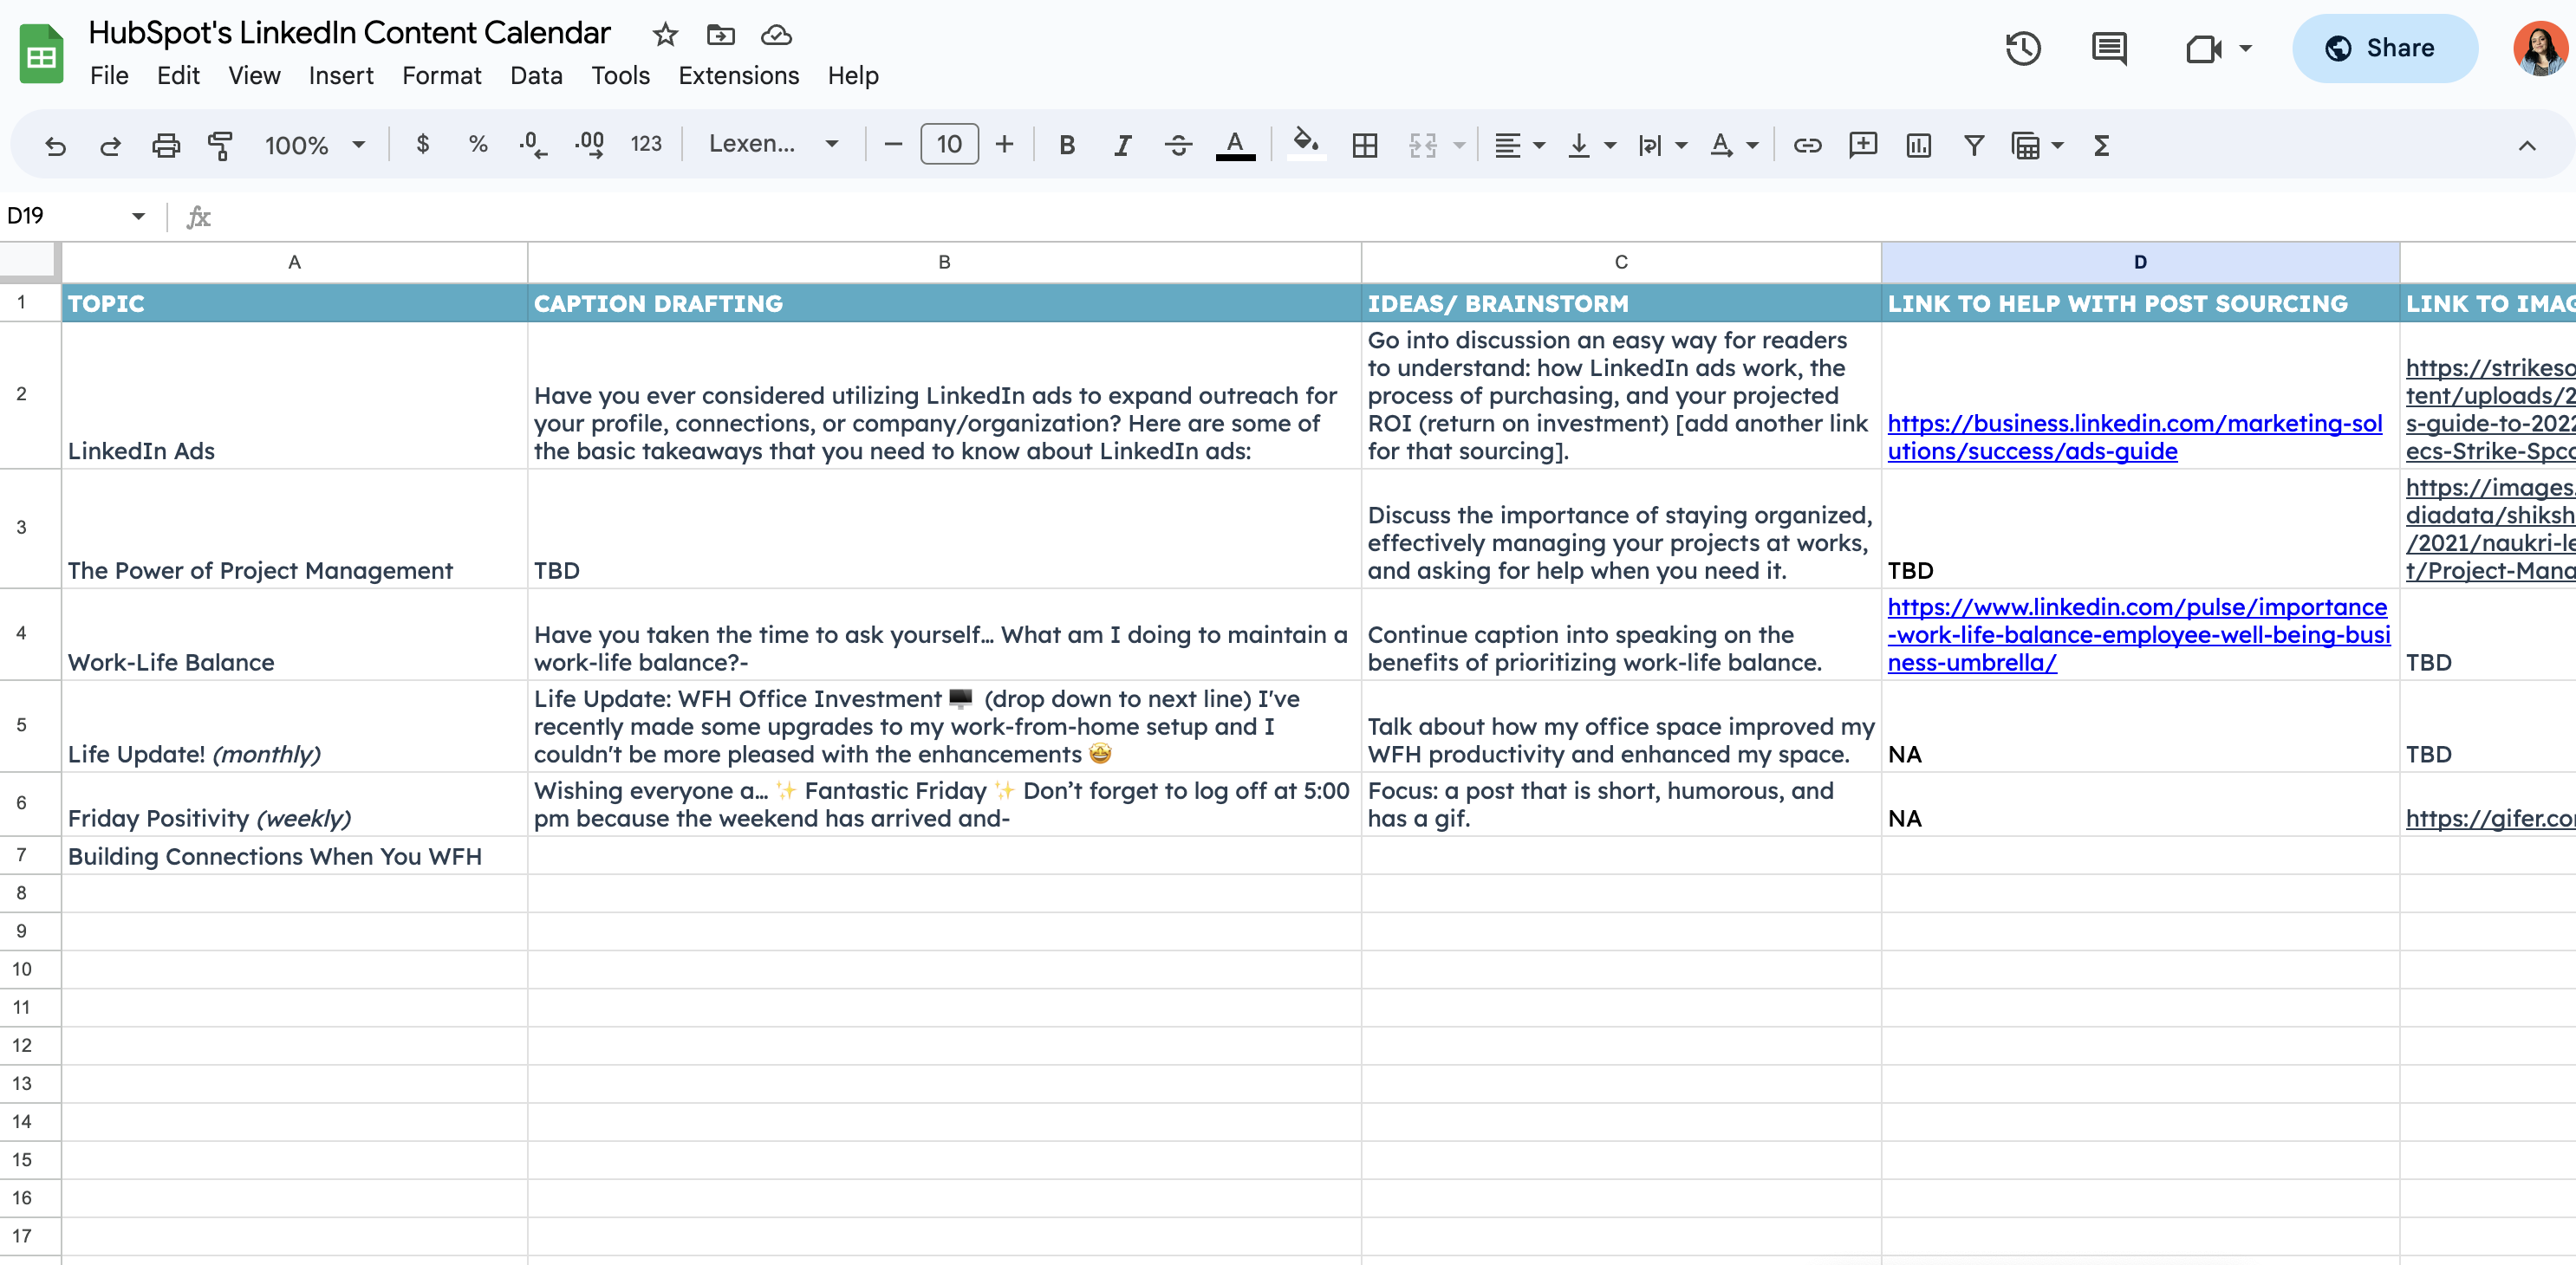Click the document title HubSpot's LinkedIn Content Calendar
This screenshot has width=2576, height=1265.
(349, 33)
